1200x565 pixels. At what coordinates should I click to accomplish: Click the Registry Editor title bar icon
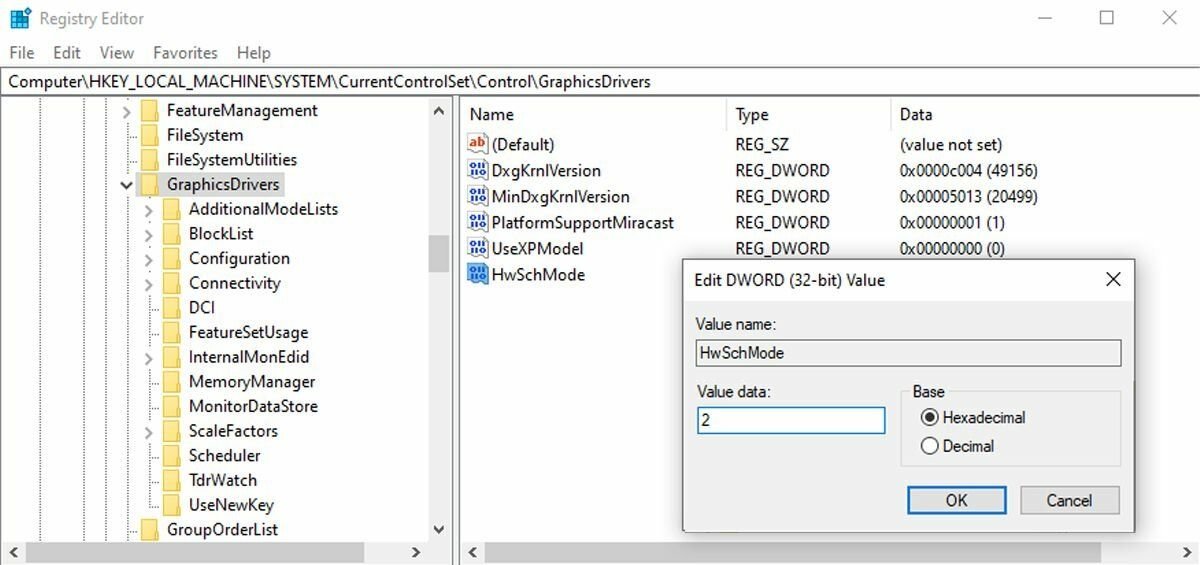point(20,18)
